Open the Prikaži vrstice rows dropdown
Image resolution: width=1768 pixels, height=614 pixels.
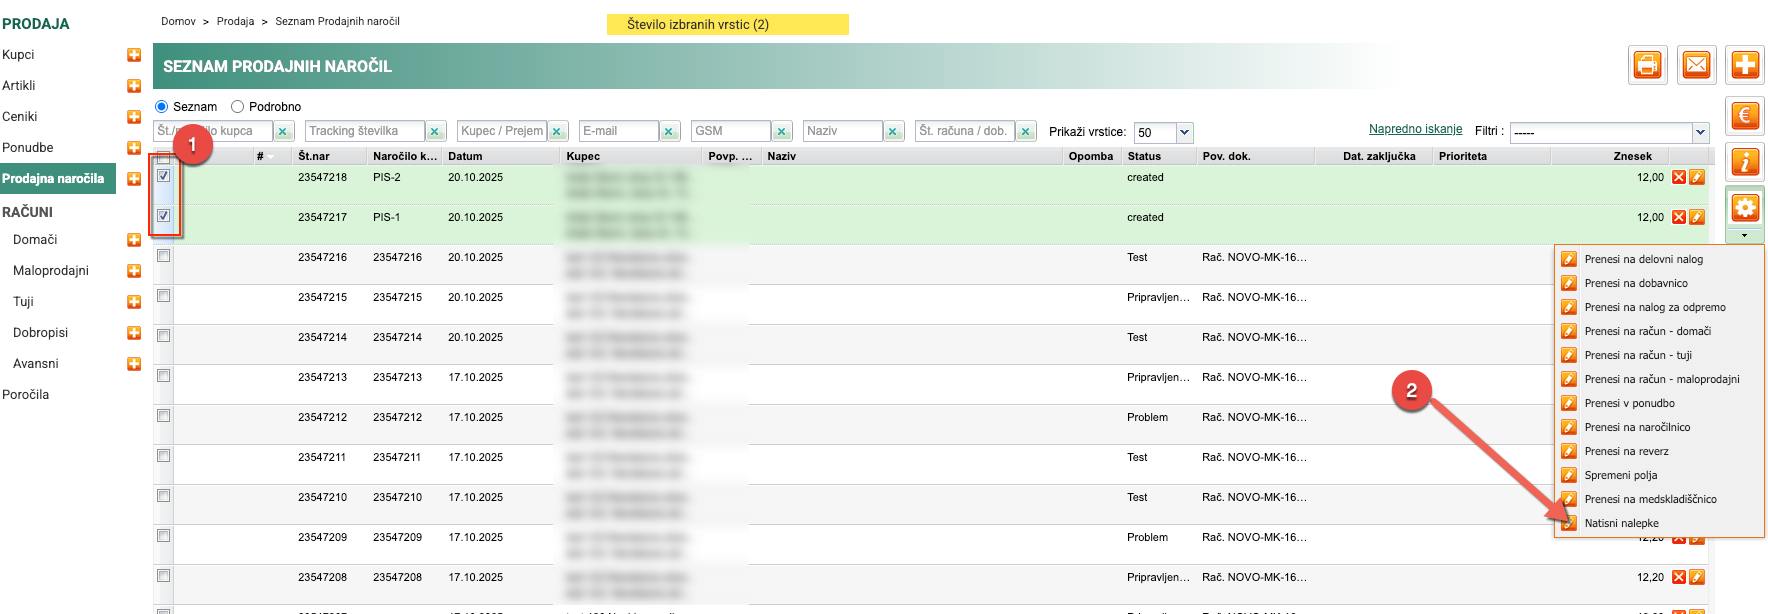click(1185, 132)
